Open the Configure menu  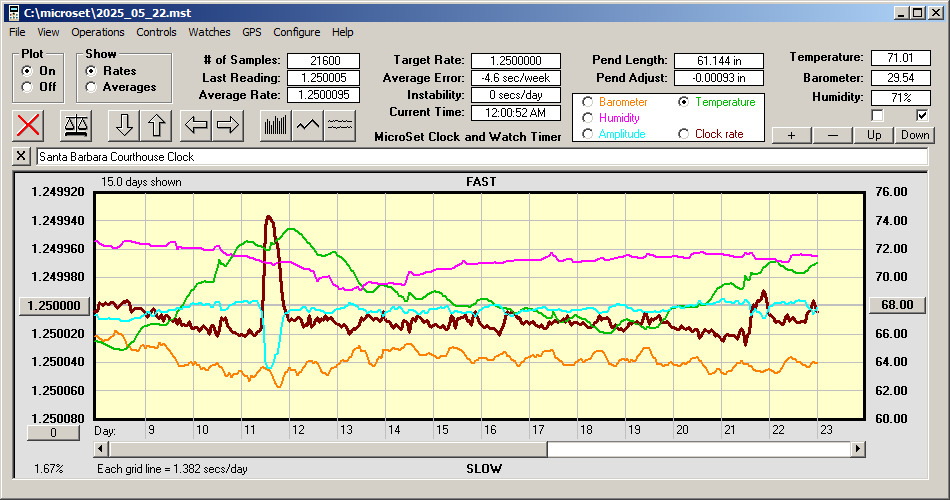click(x=297, y=32)
